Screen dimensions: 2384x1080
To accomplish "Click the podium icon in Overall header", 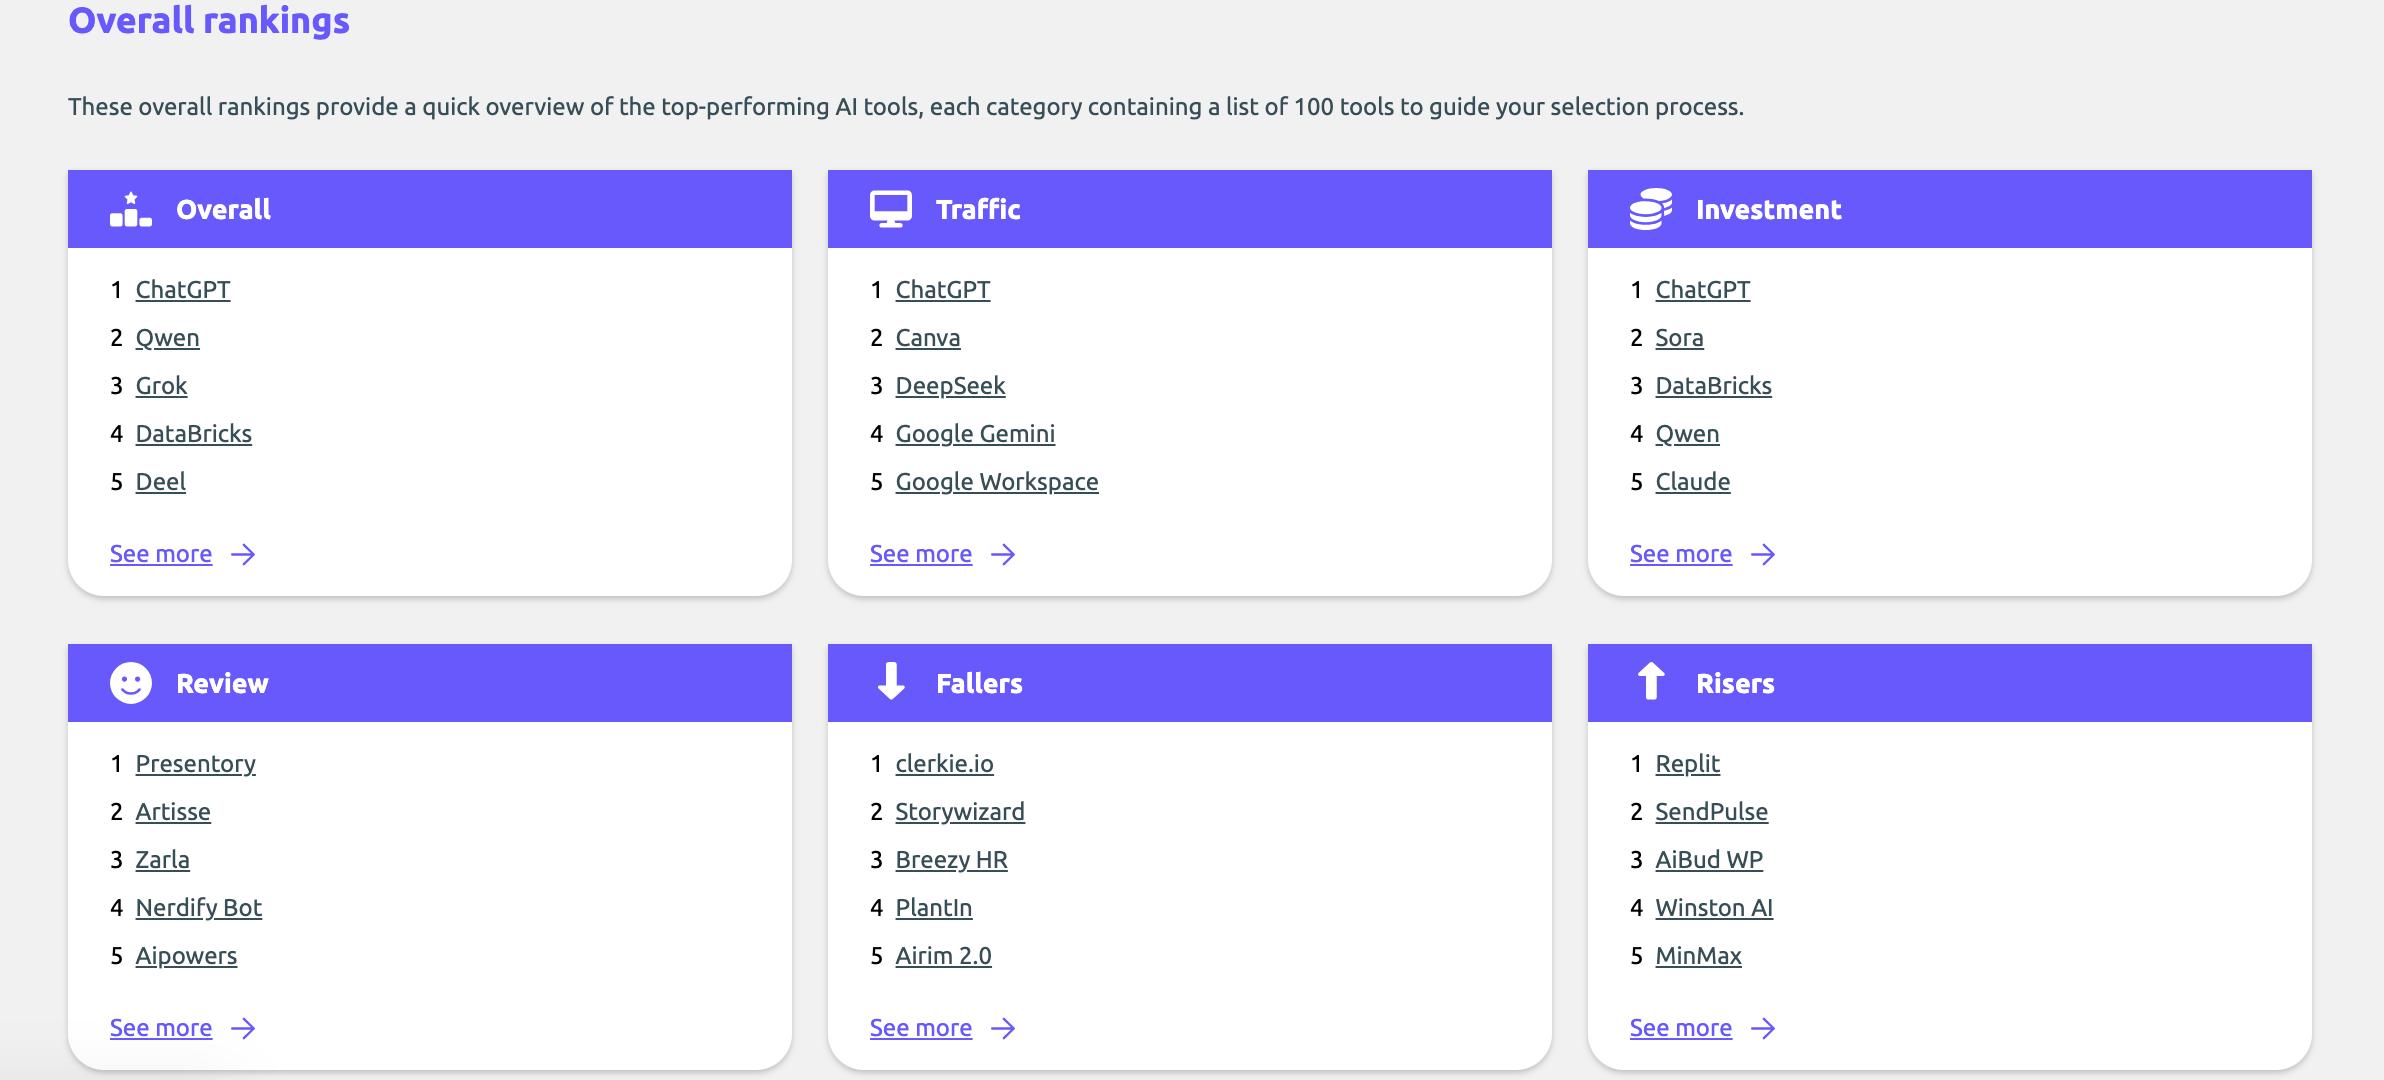I will pyautogui.click(x=131, y=209).
